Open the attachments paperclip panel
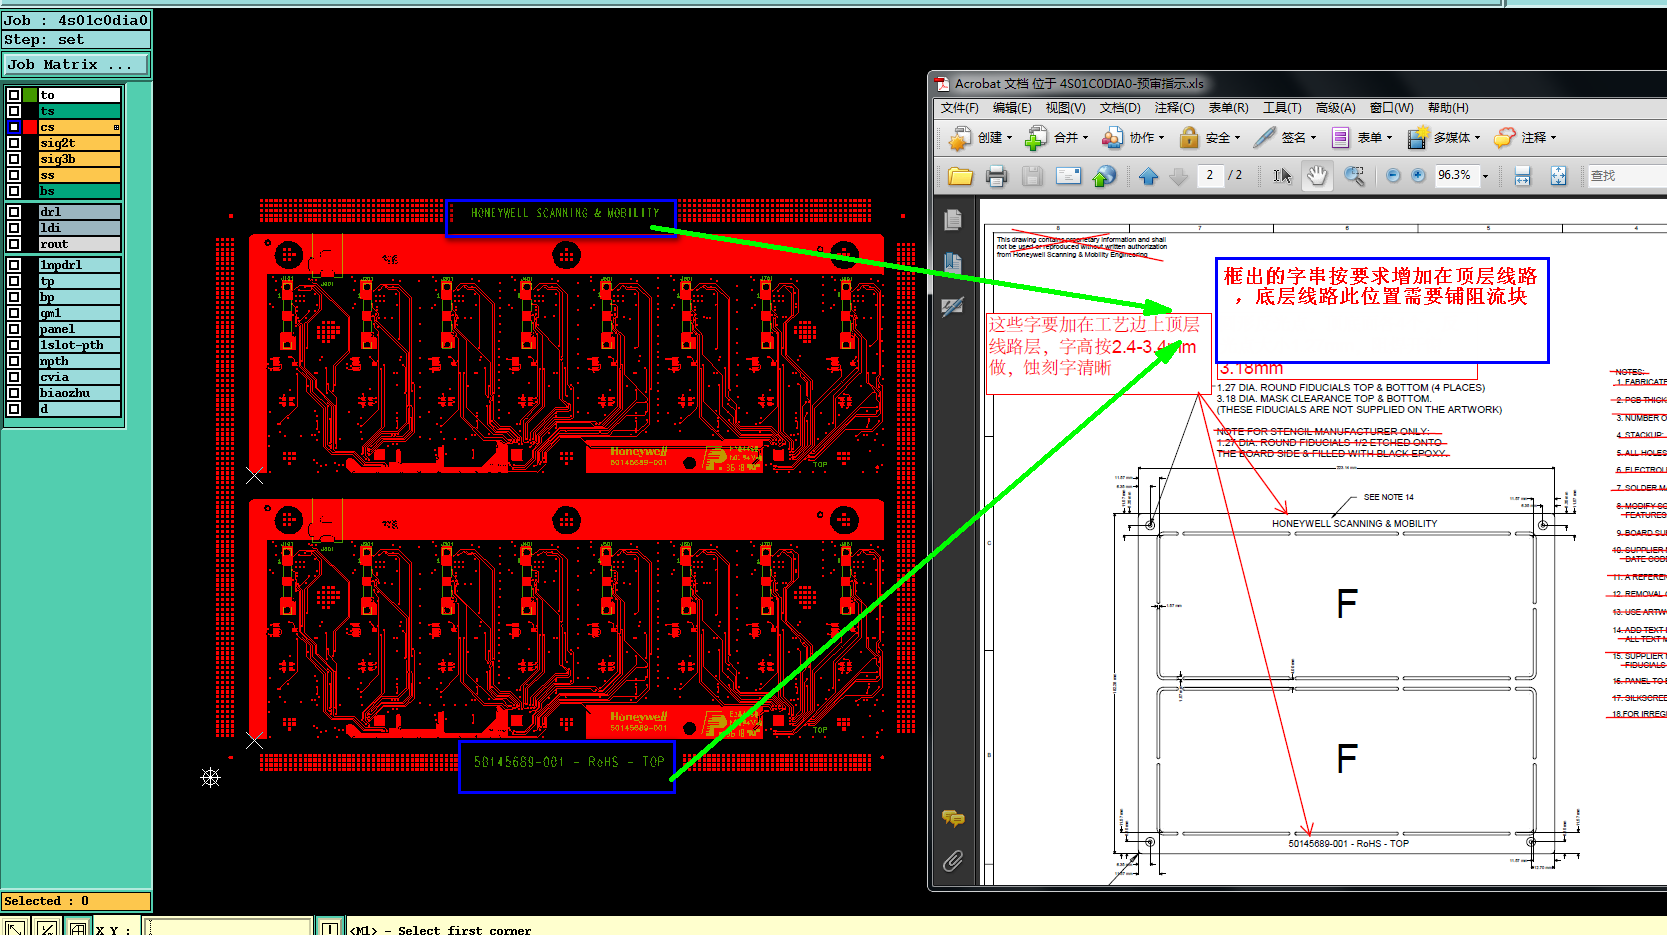The height and width of the screenshot is (935, 1667). pos(953,860)
